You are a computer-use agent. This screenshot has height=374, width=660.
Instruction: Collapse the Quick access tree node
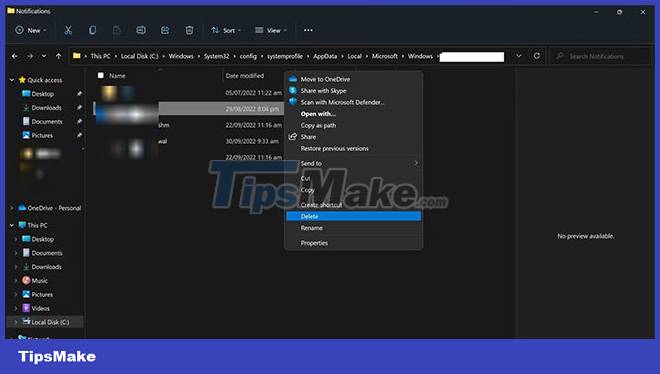point(12,80)
